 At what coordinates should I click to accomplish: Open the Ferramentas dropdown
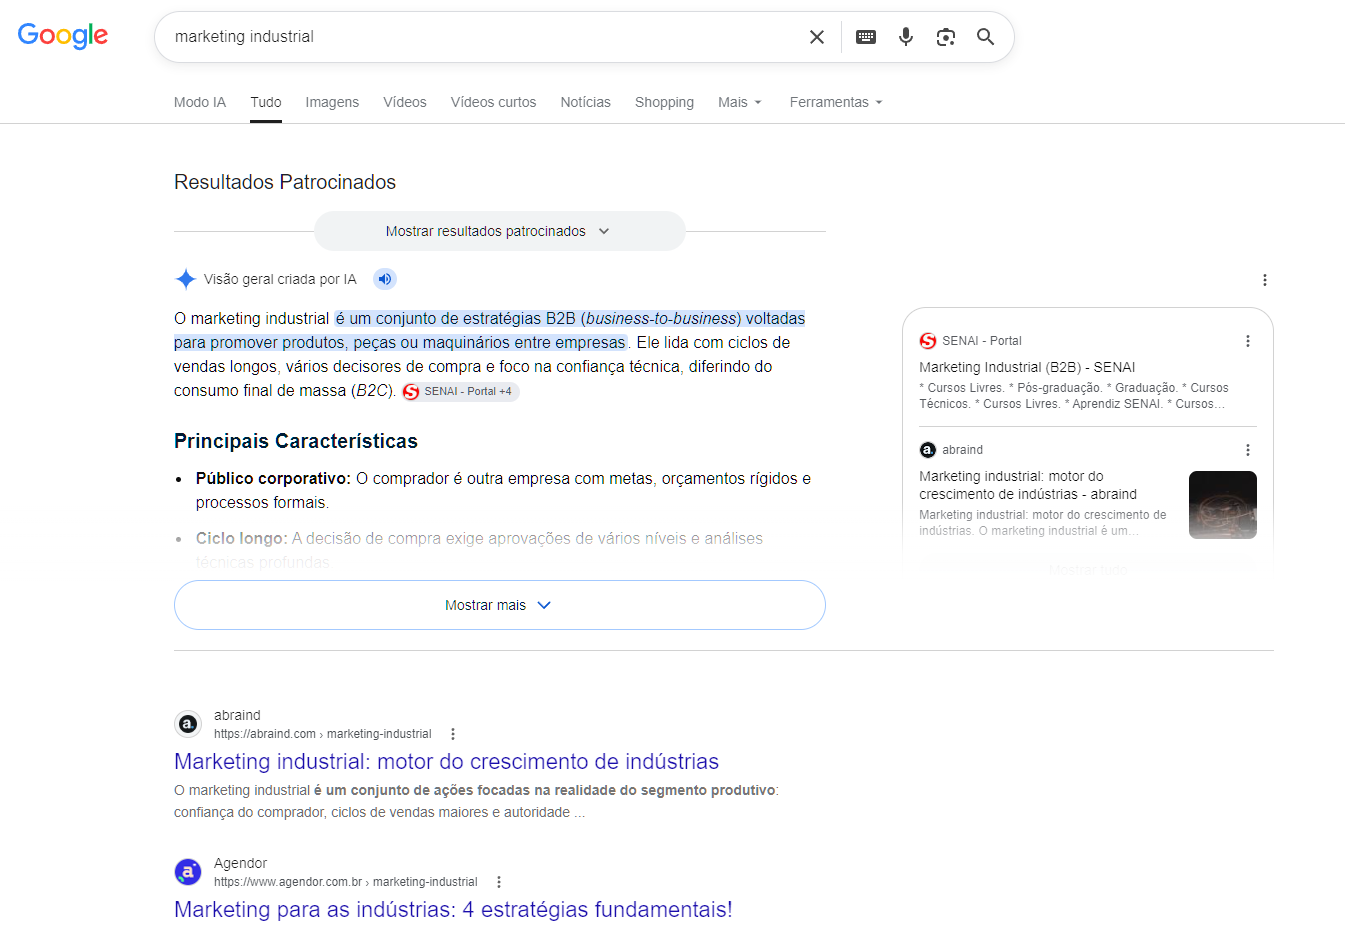coord(836,102)
